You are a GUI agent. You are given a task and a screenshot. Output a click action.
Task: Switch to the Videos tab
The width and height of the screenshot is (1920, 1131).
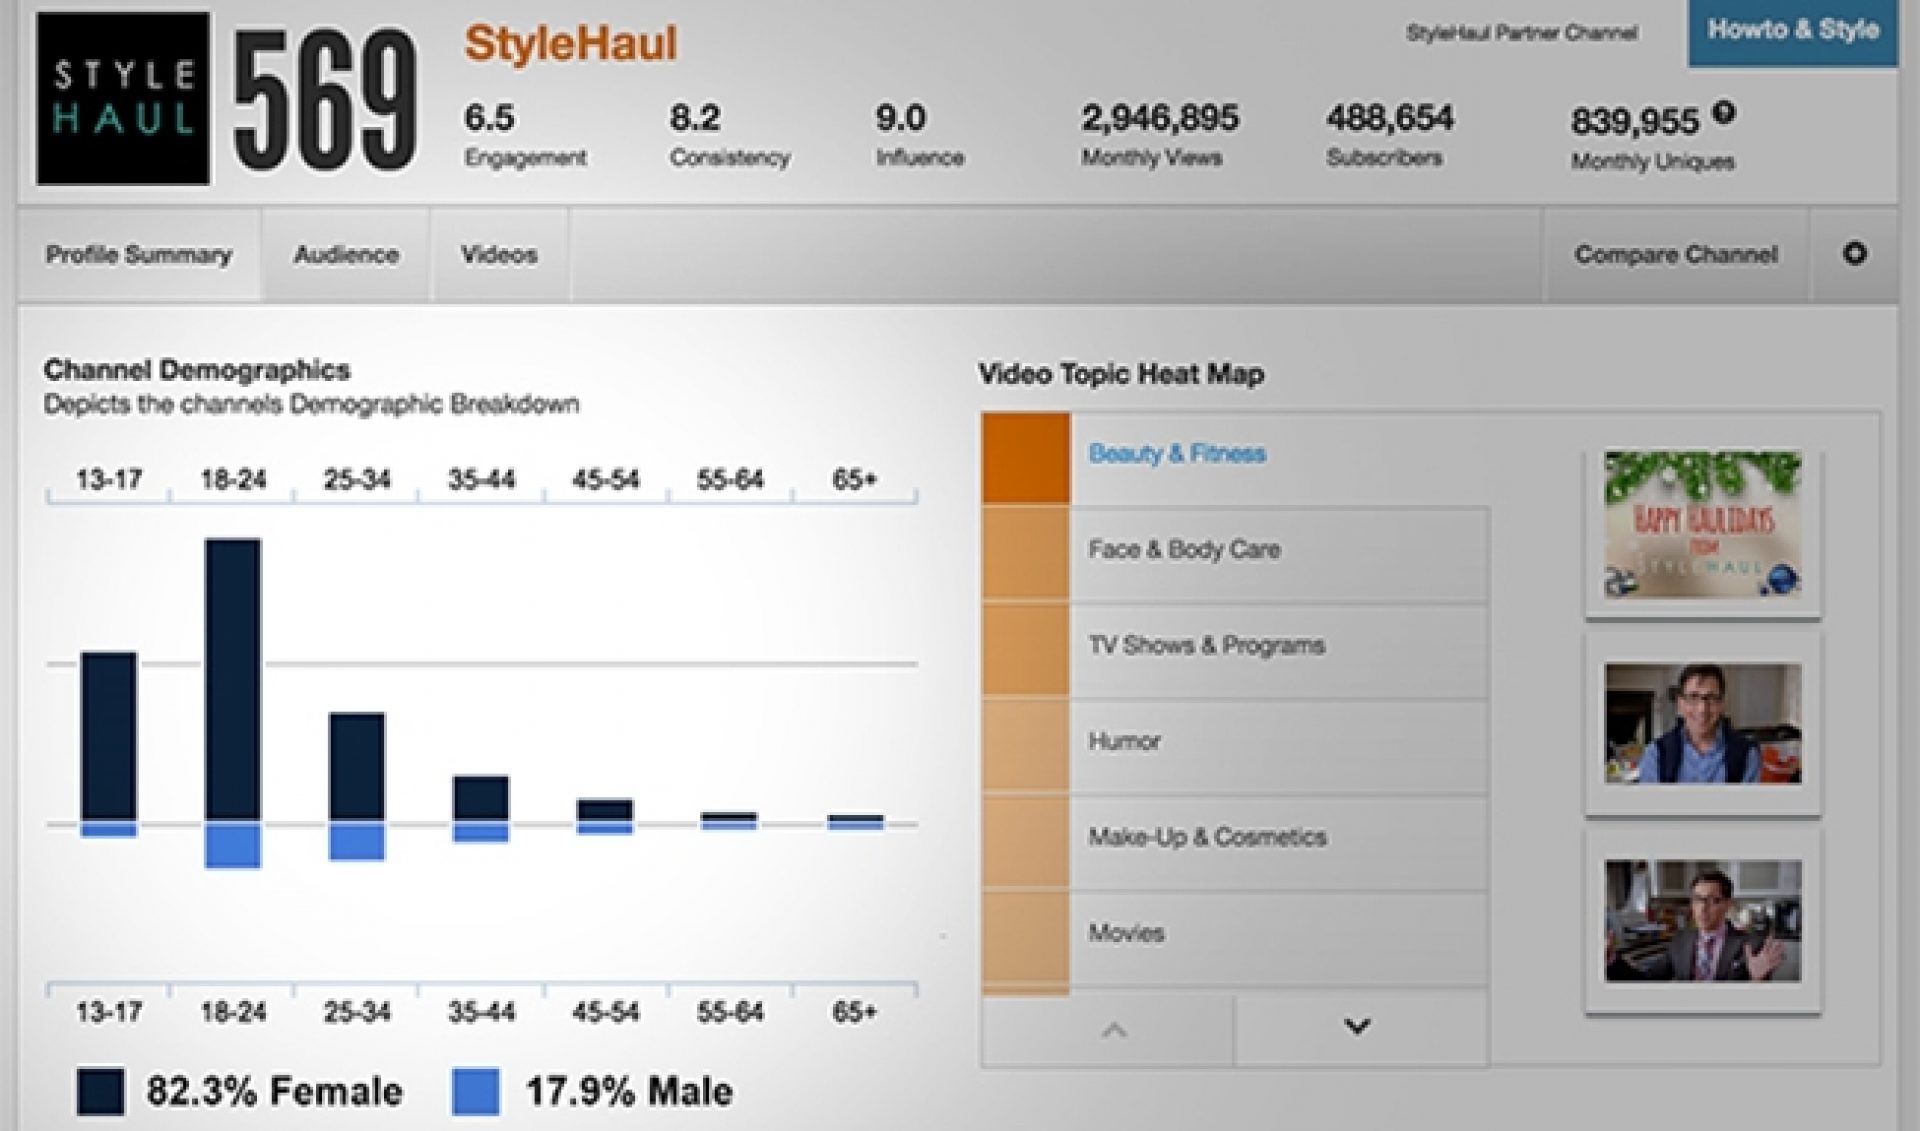click(498, 255)
